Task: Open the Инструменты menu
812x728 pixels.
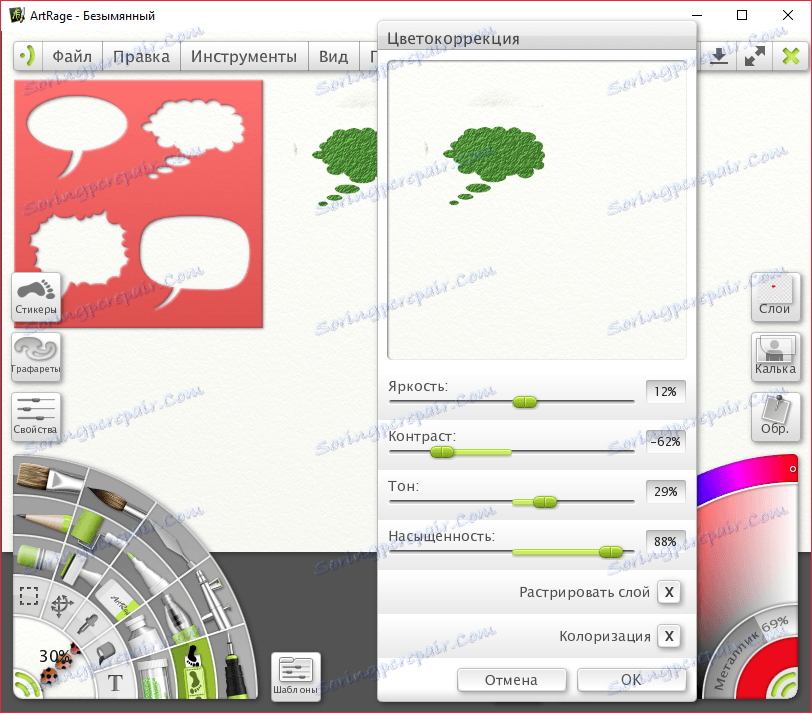Action: point(244,56)
